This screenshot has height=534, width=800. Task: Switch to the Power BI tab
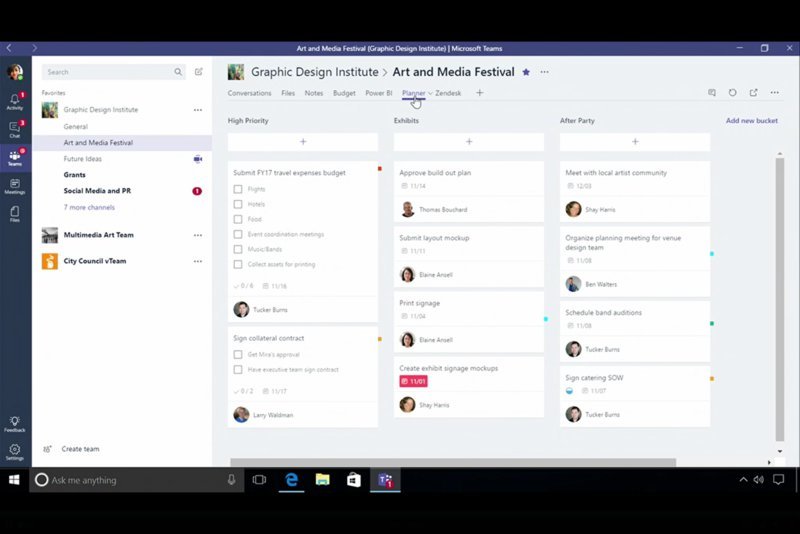point(378,93)
